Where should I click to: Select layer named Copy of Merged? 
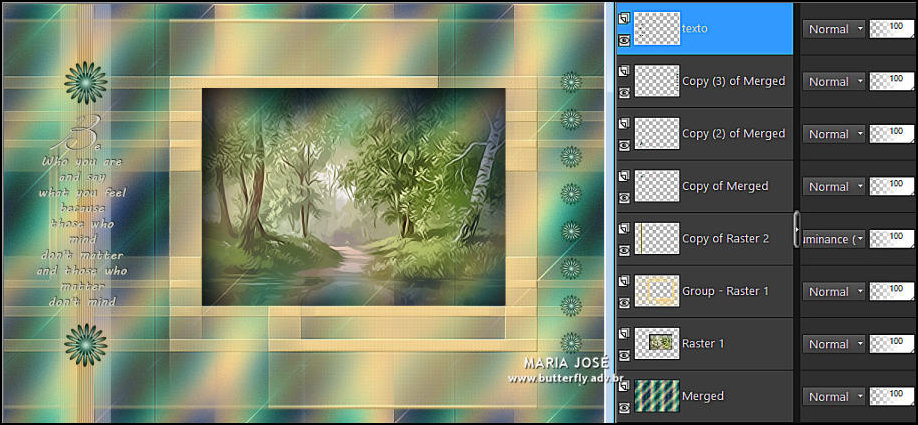(x=725, y=186)
